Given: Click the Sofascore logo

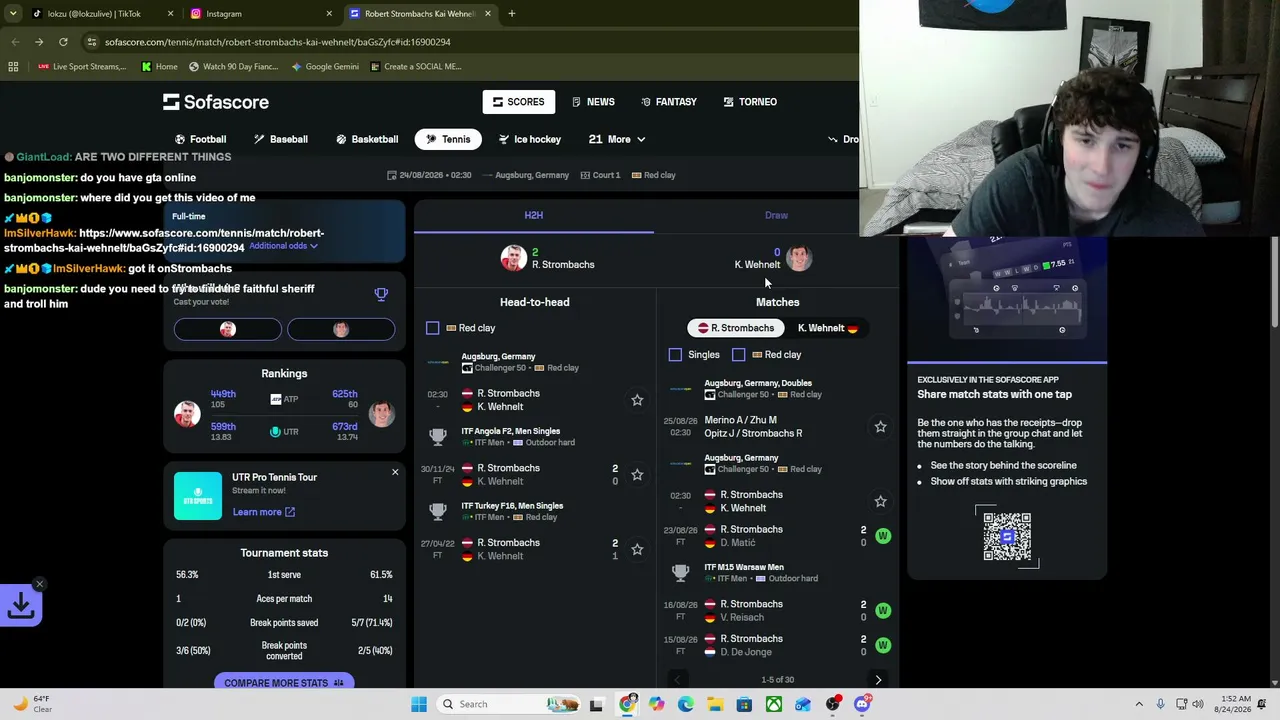Looking at the screenshot, I should (x=216, y=102).
